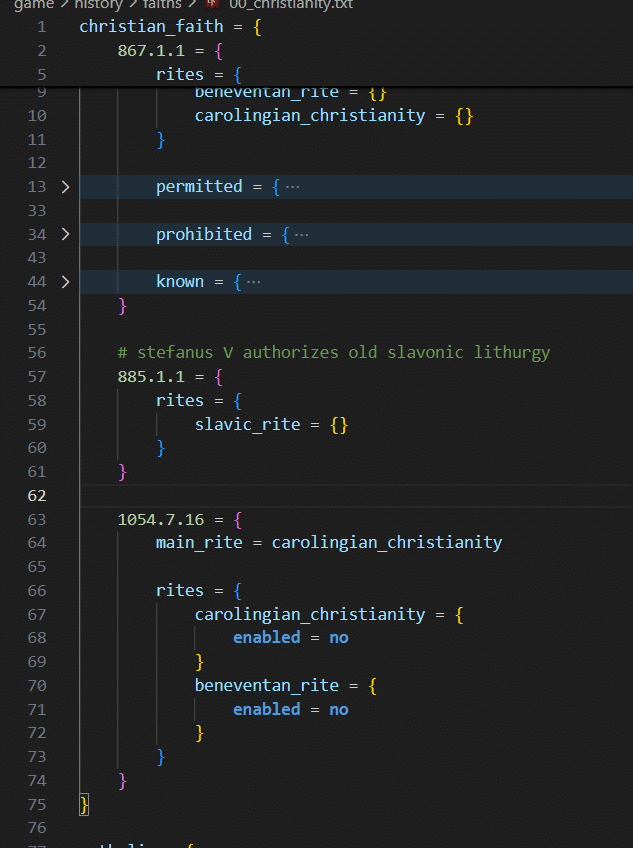Image resolution: width=633 pixels, height=848 pixels.
Task: Click carolingian_christianity on line 10
Action: [x=310, y=116]
